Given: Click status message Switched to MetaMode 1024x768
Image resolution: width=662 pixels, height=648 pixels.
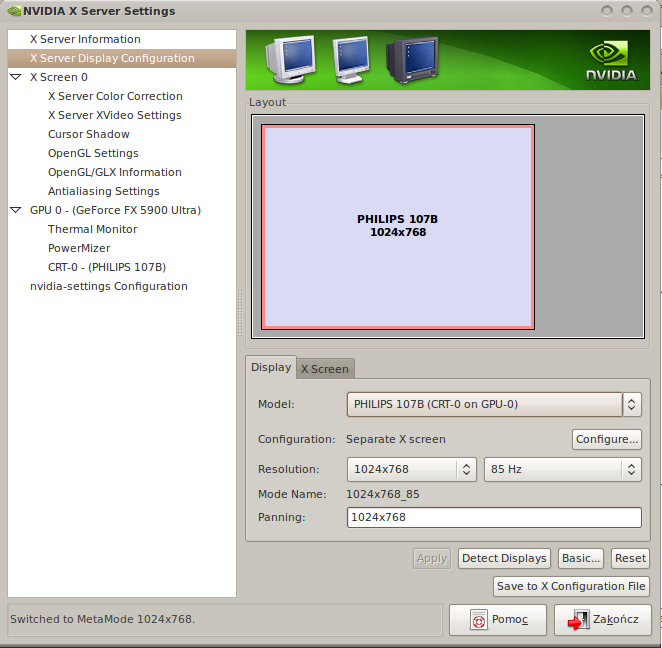Looking at the screenshot, I should click(x=103, y=619).
